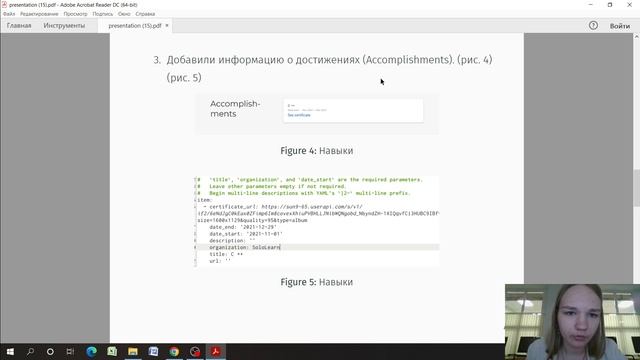This screenshot has width=640, height=360.
Task: Switch to the Инструменты tab
Action: [64, 25]
